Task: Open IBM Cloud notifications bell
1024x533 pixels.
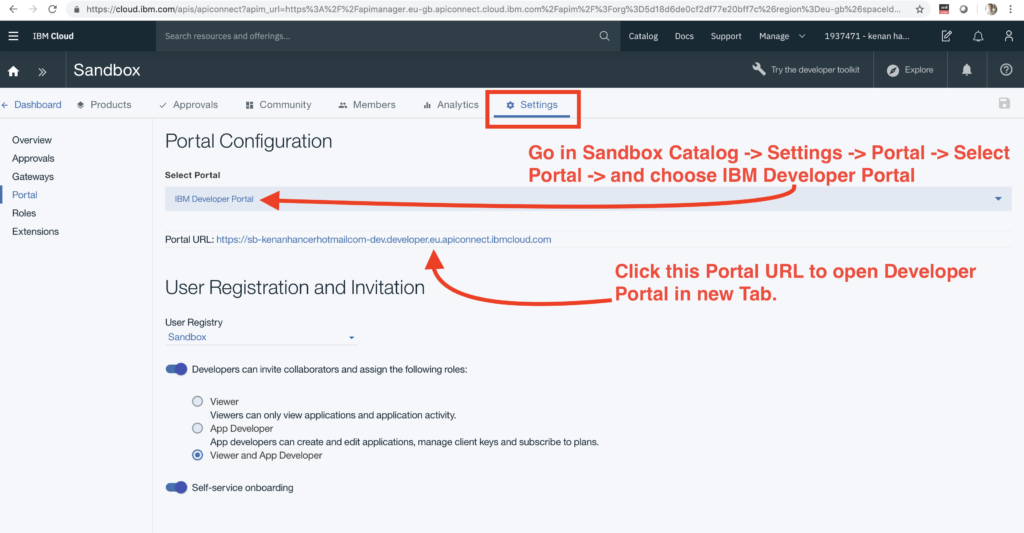Action: point(978,36)
